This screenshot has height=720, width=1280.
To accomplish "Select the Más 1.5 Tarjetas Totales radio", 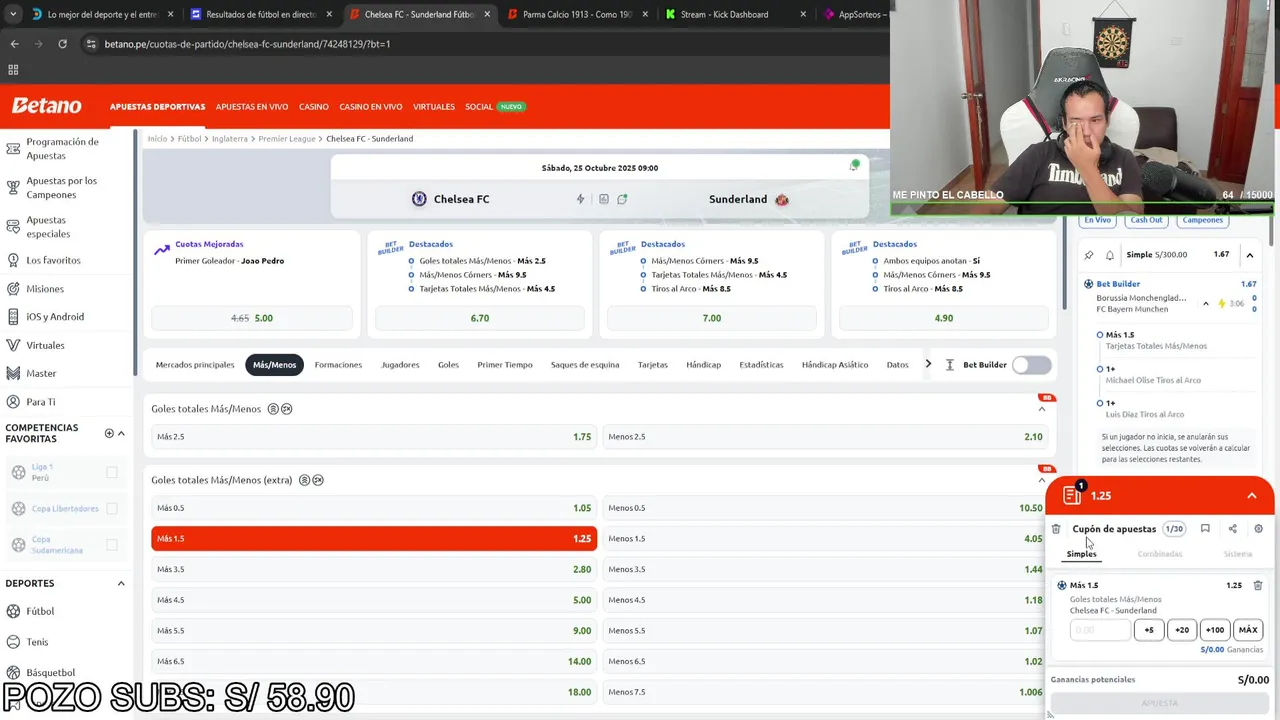I will point(1100,335).
